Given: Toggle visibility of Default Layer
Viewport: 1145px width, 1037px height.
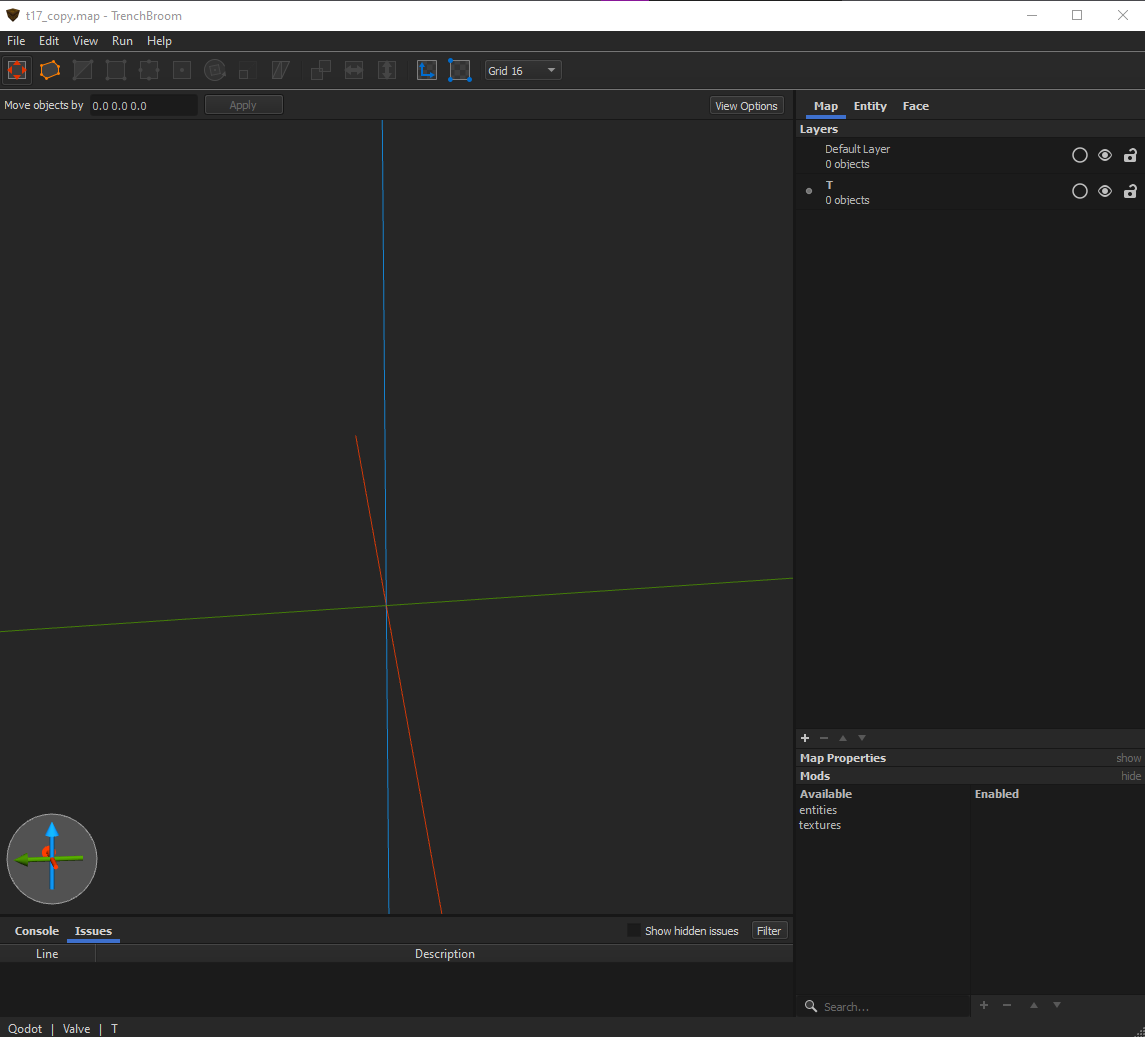Looking at the screenshot, I should (1105, 155).
